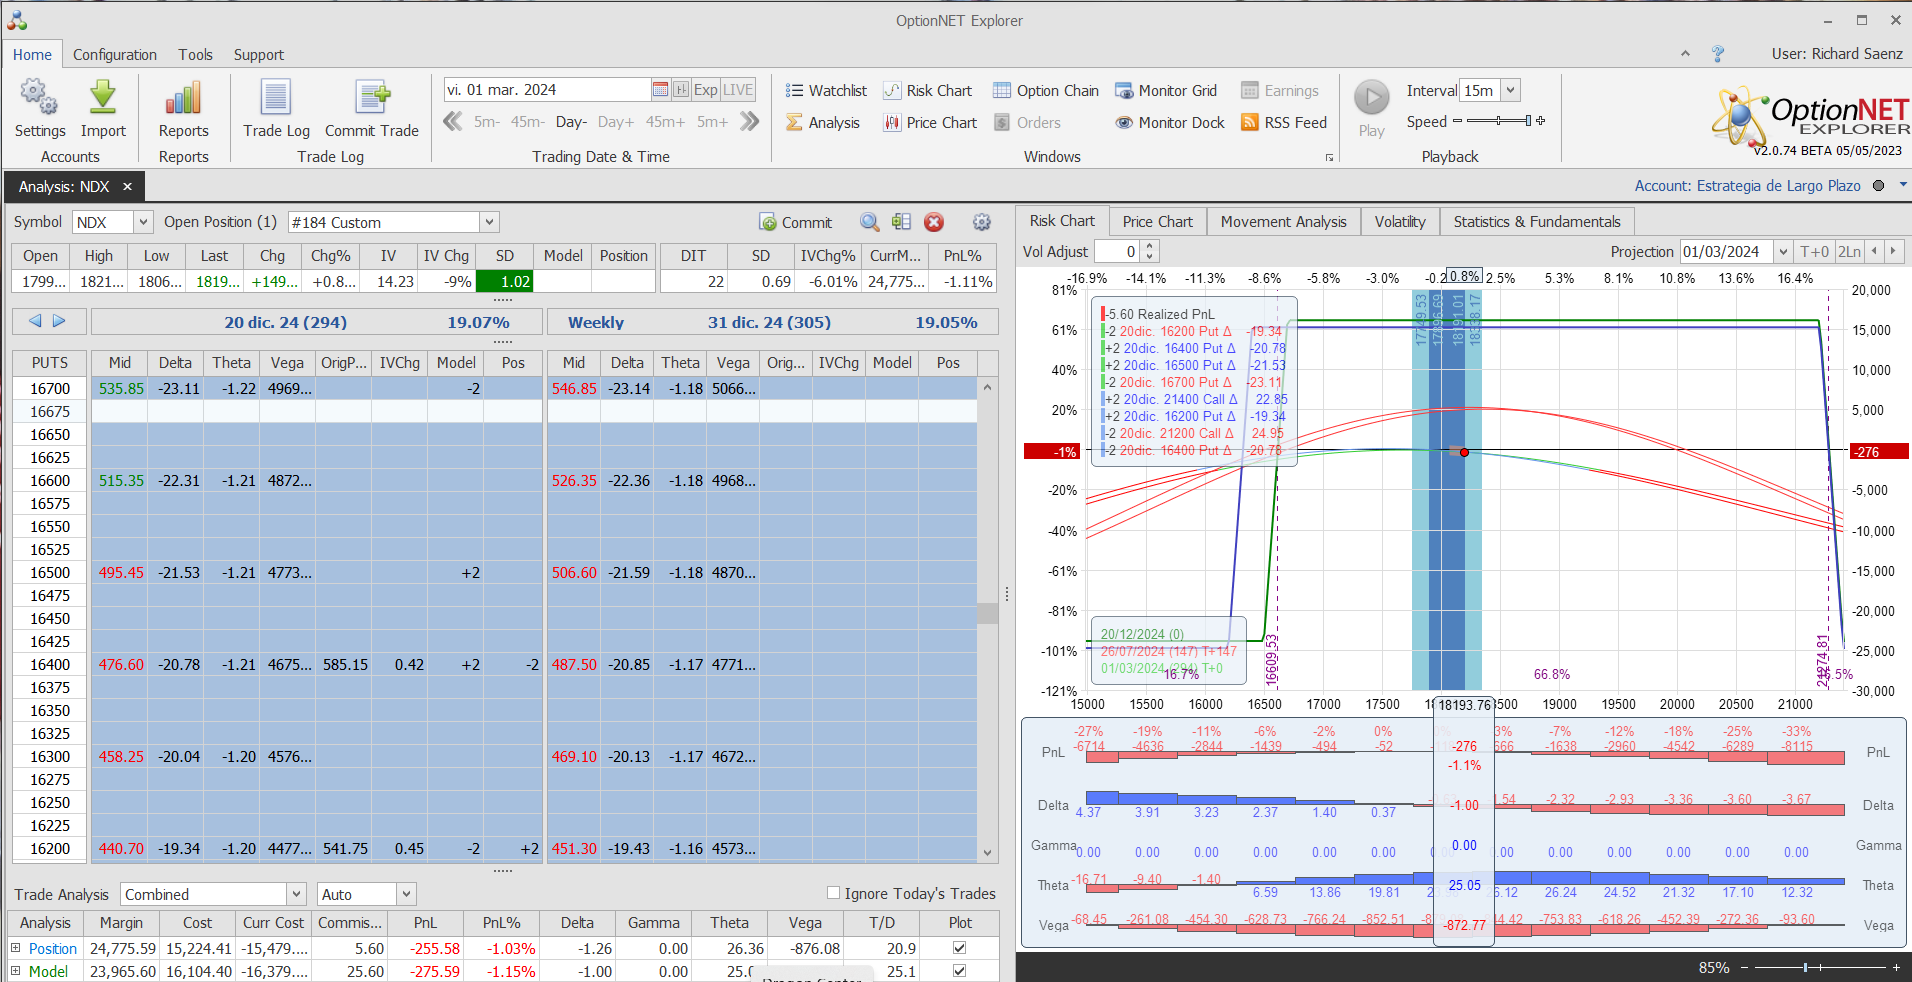The image size is (1912, 982).
Task: Open the Auto dropdown
Action: pyautogui.click(x=406, y=894)
